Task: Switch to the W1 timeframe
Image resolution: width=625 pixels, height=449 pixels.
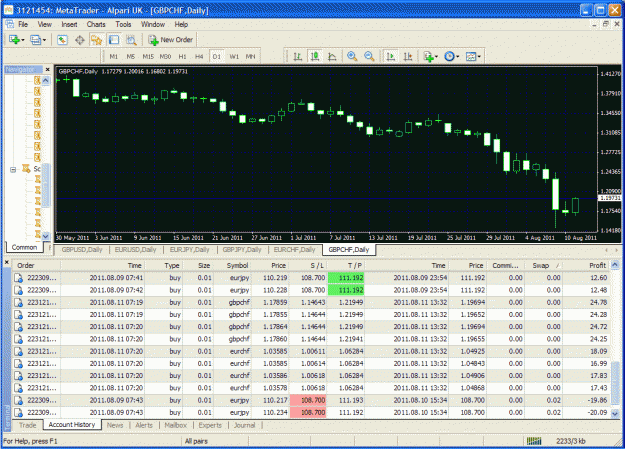Action: pyautogui.click(x=234, y=57)
